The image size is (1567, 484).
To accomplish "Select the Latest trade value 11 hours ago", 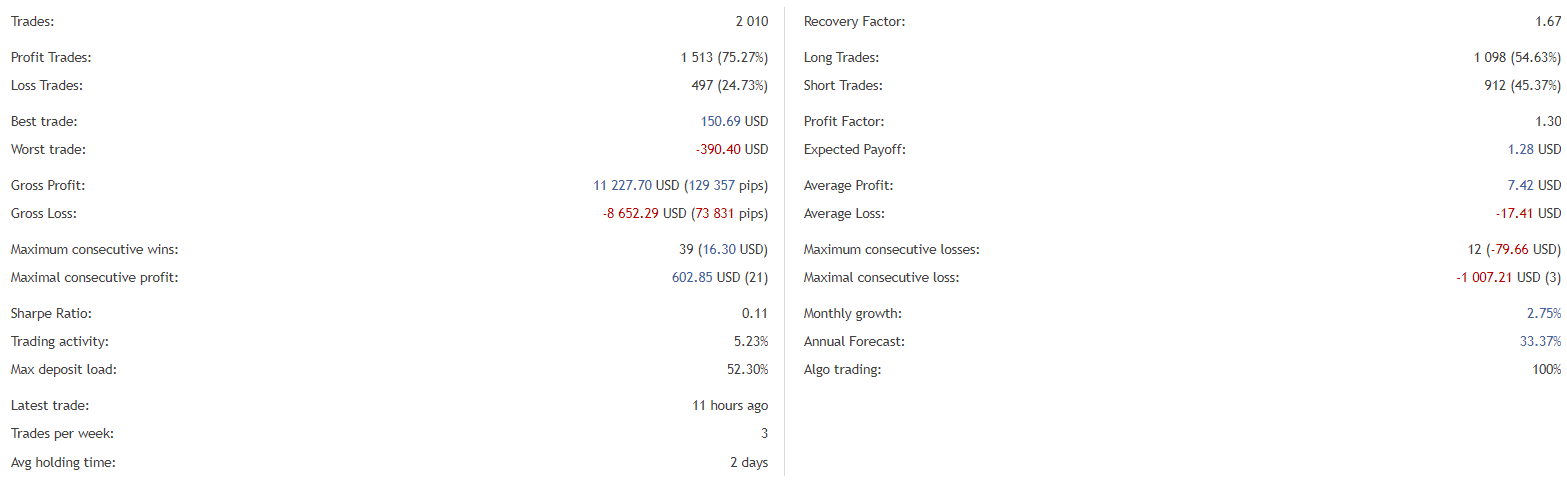I will [x=730, y=406].
